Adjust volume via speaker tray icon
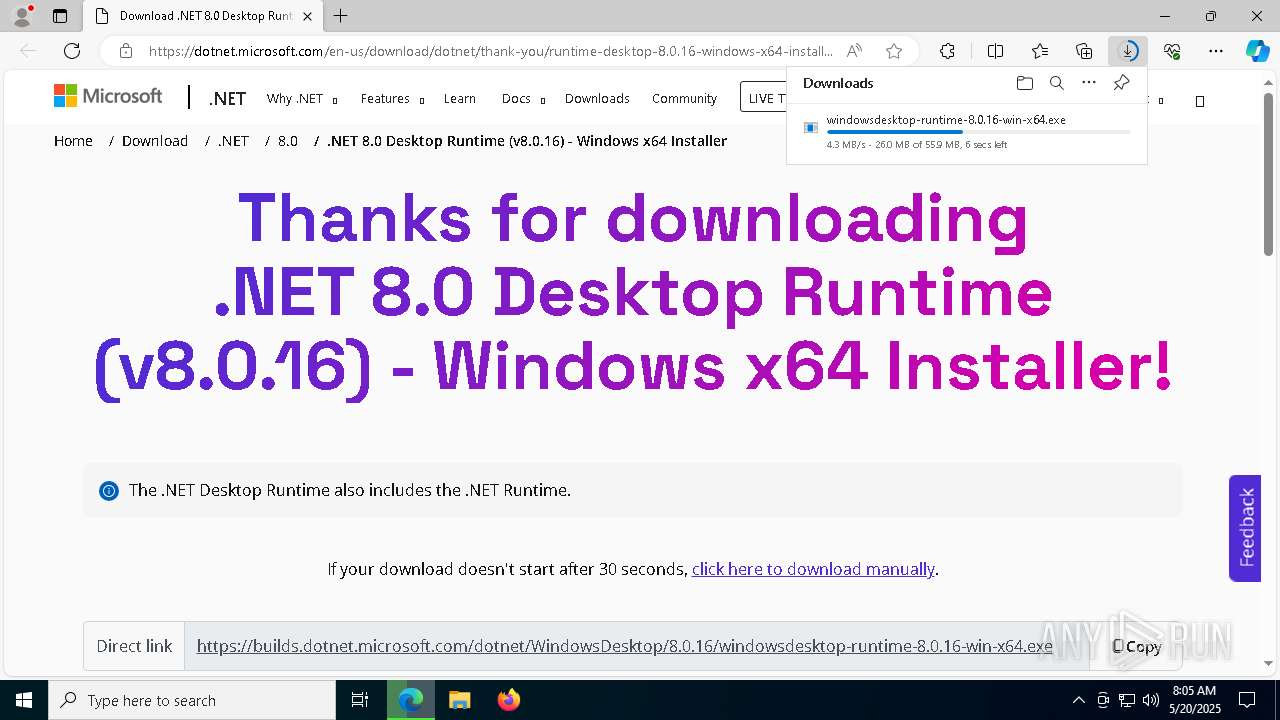Screen dimensions: 1280x720 pos(1151,700)
